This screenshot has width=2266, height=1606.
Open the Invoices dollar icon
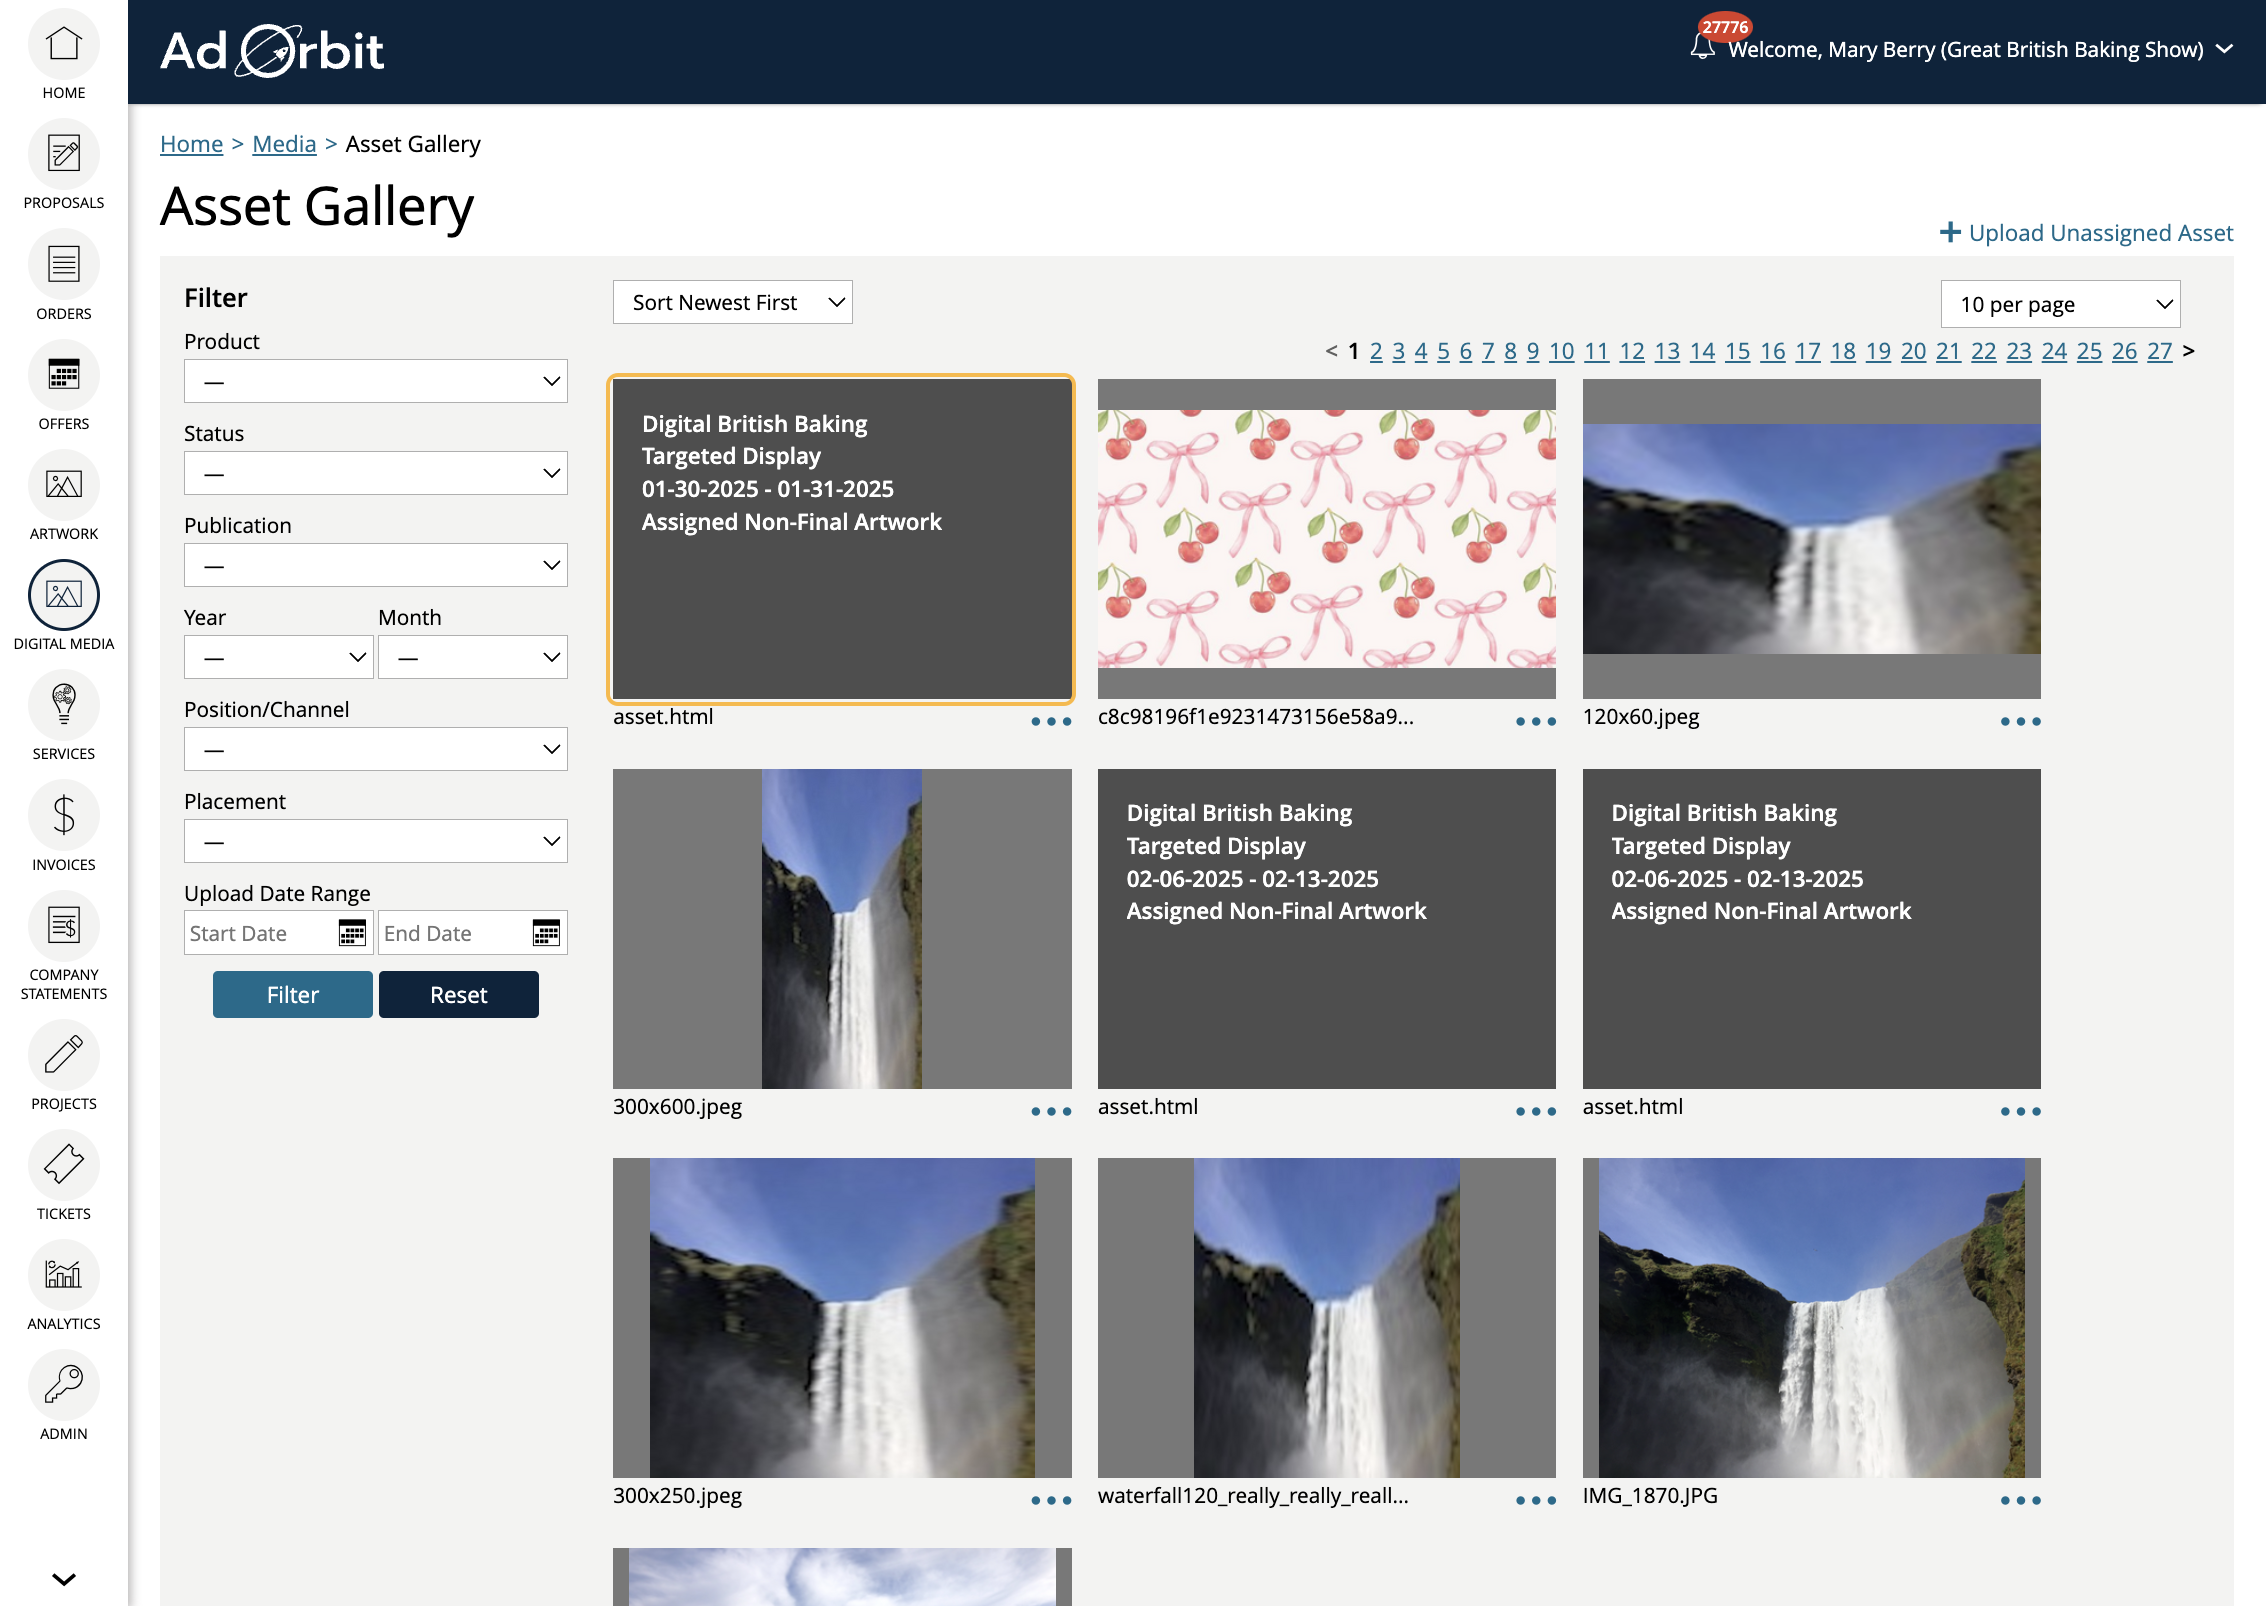click(x=64, y=816)
